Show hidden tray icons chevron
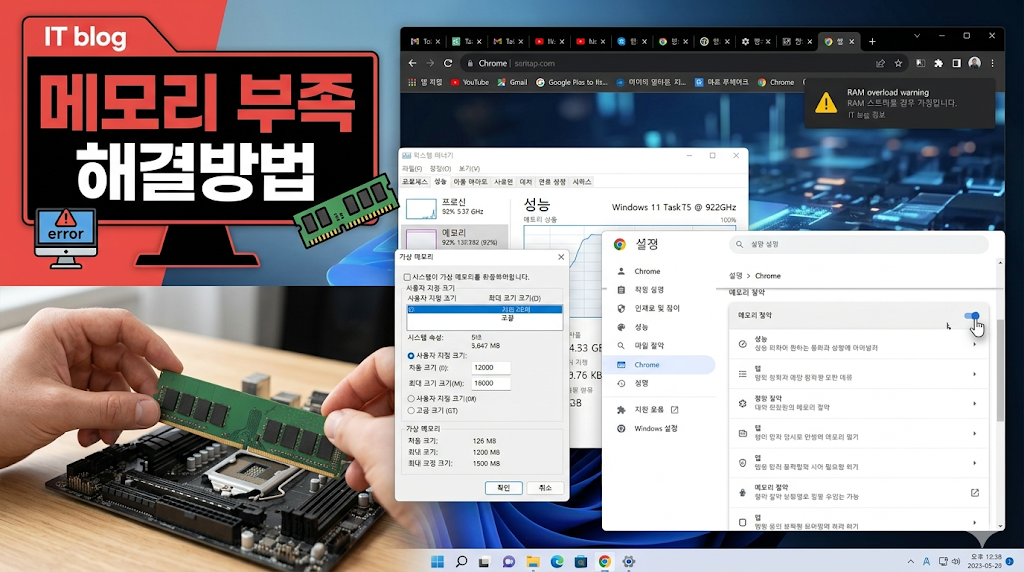Screen dimensions: 1024x572 click(910, 562)
